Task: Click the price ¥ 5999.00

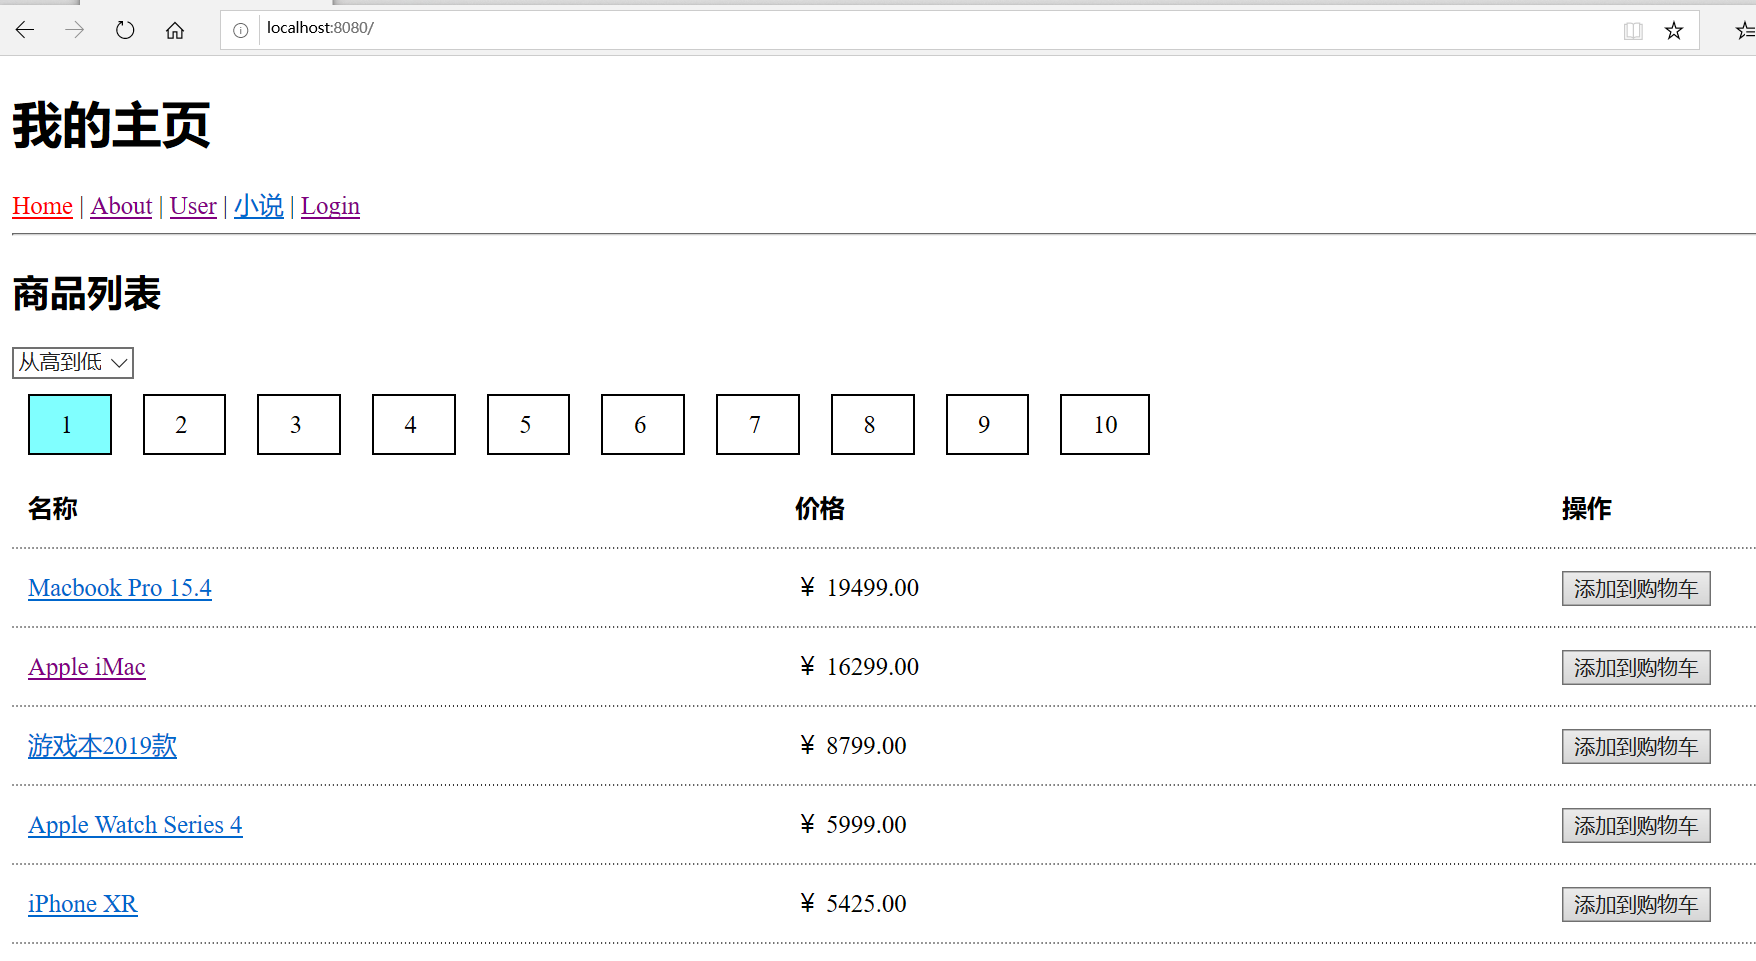Action: coord(853,825)
